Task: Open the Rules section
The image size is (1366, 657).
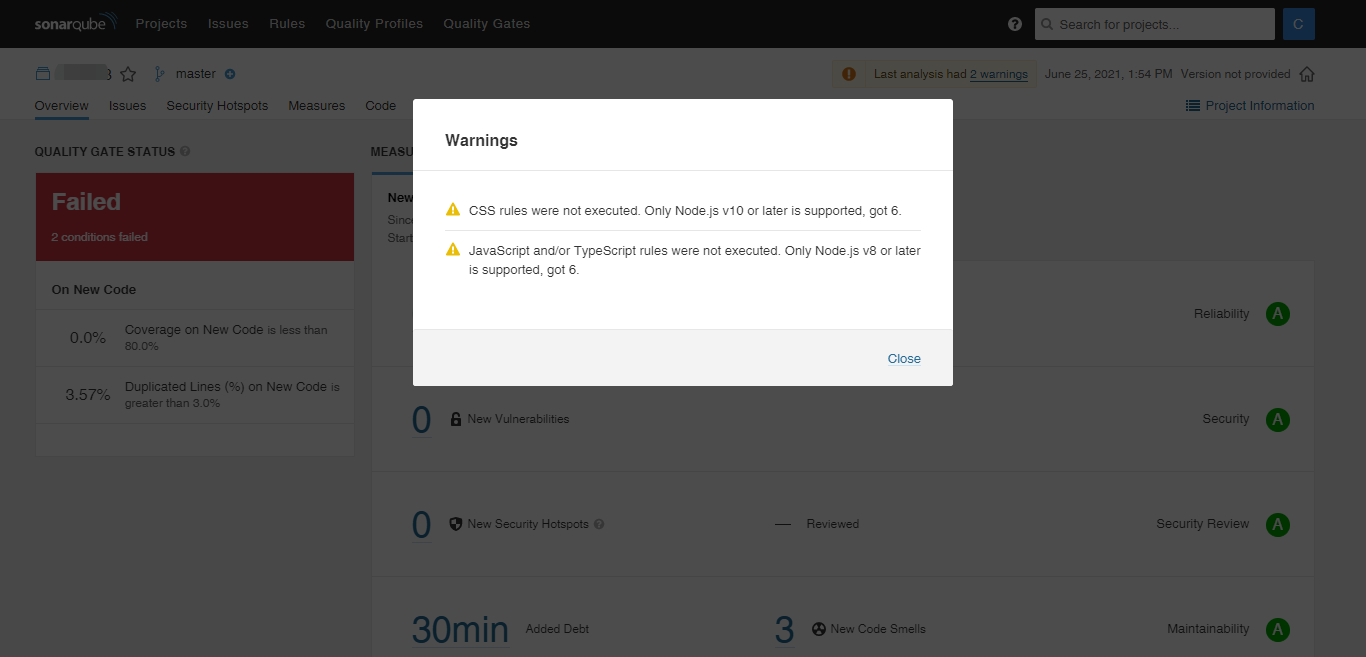Action: point(287,23)
